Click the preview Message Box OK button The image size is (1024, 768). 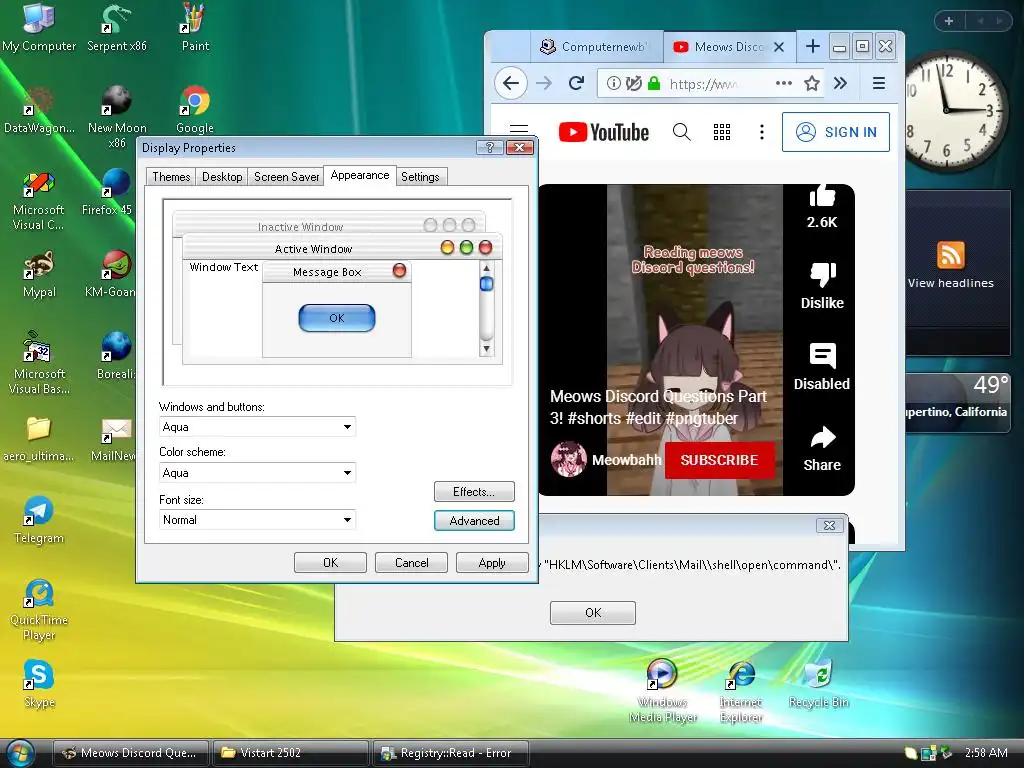tap(337, 318)
